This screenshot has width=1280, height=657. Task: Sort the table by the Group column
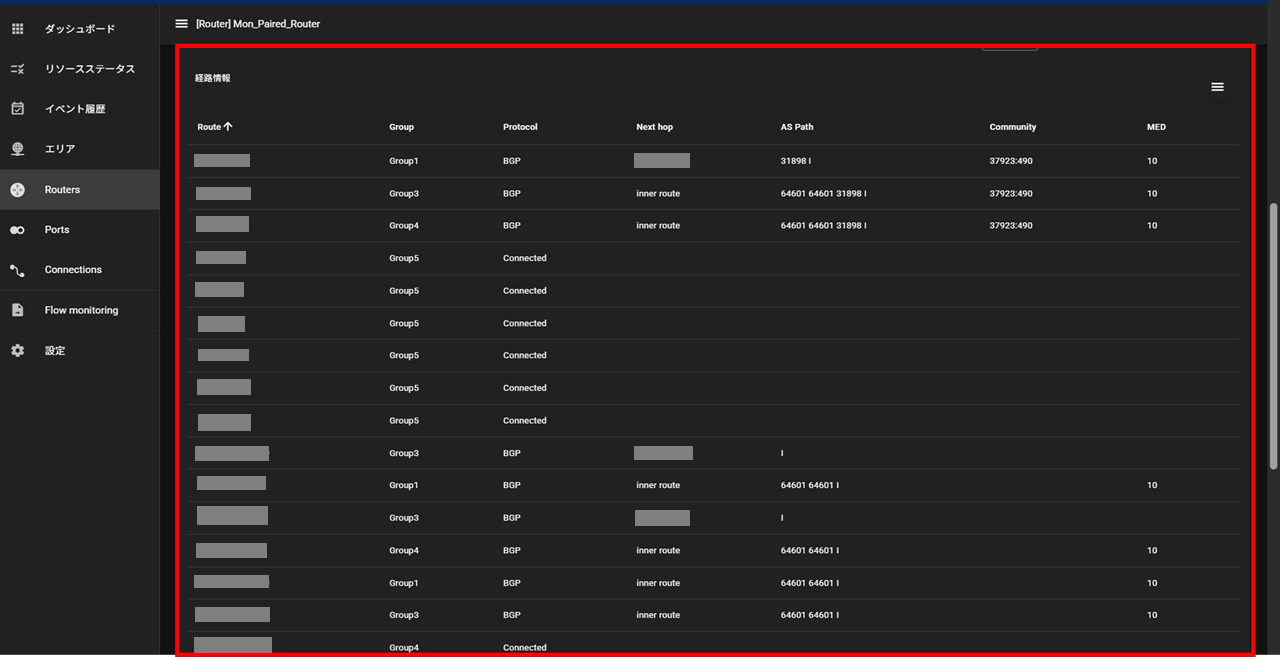pyautogui.click(x=401, y=127)
